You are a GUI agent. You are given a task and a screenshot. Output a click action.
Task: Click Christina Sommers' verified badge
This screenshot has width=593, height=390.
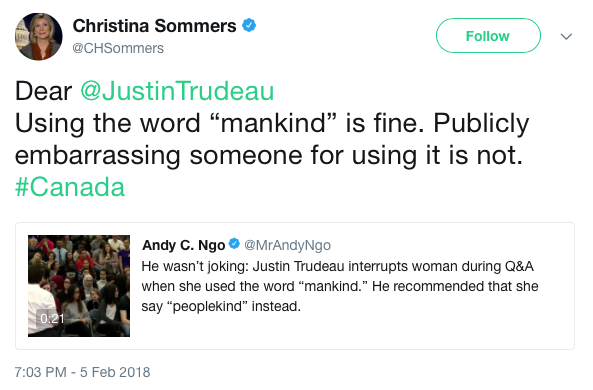click(x=249, y=25)
